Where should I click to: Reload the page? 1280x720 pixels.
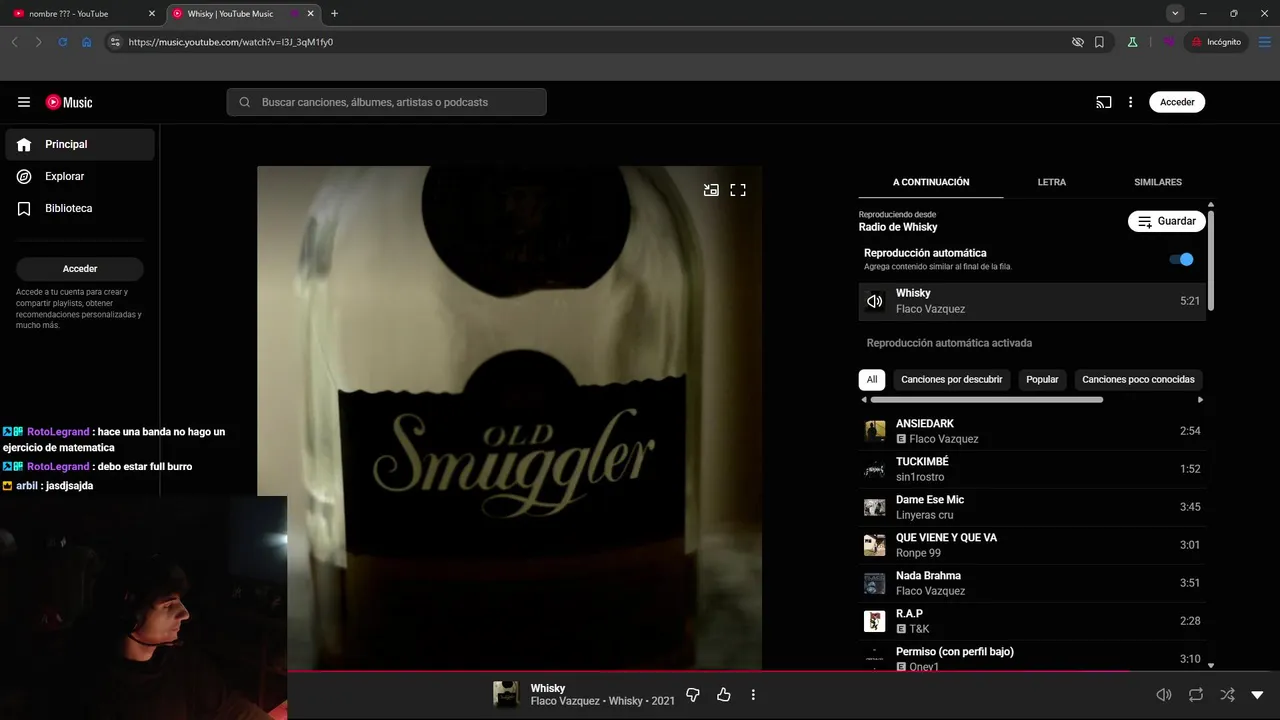click(x=62, y=42)
